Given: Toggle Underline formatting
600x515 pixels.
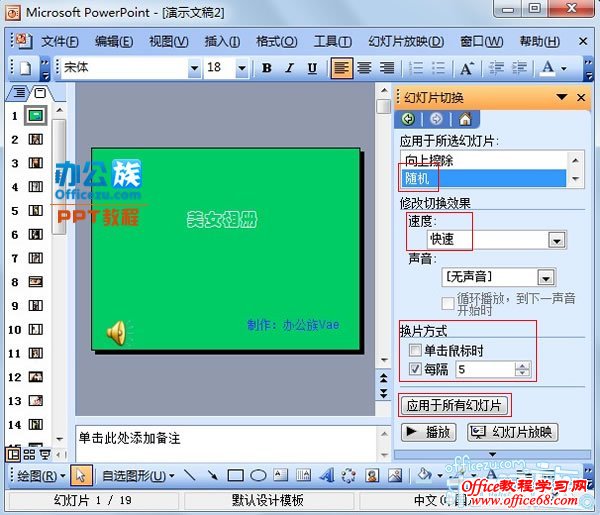Looking at the screenshot, I should (312, 68).
